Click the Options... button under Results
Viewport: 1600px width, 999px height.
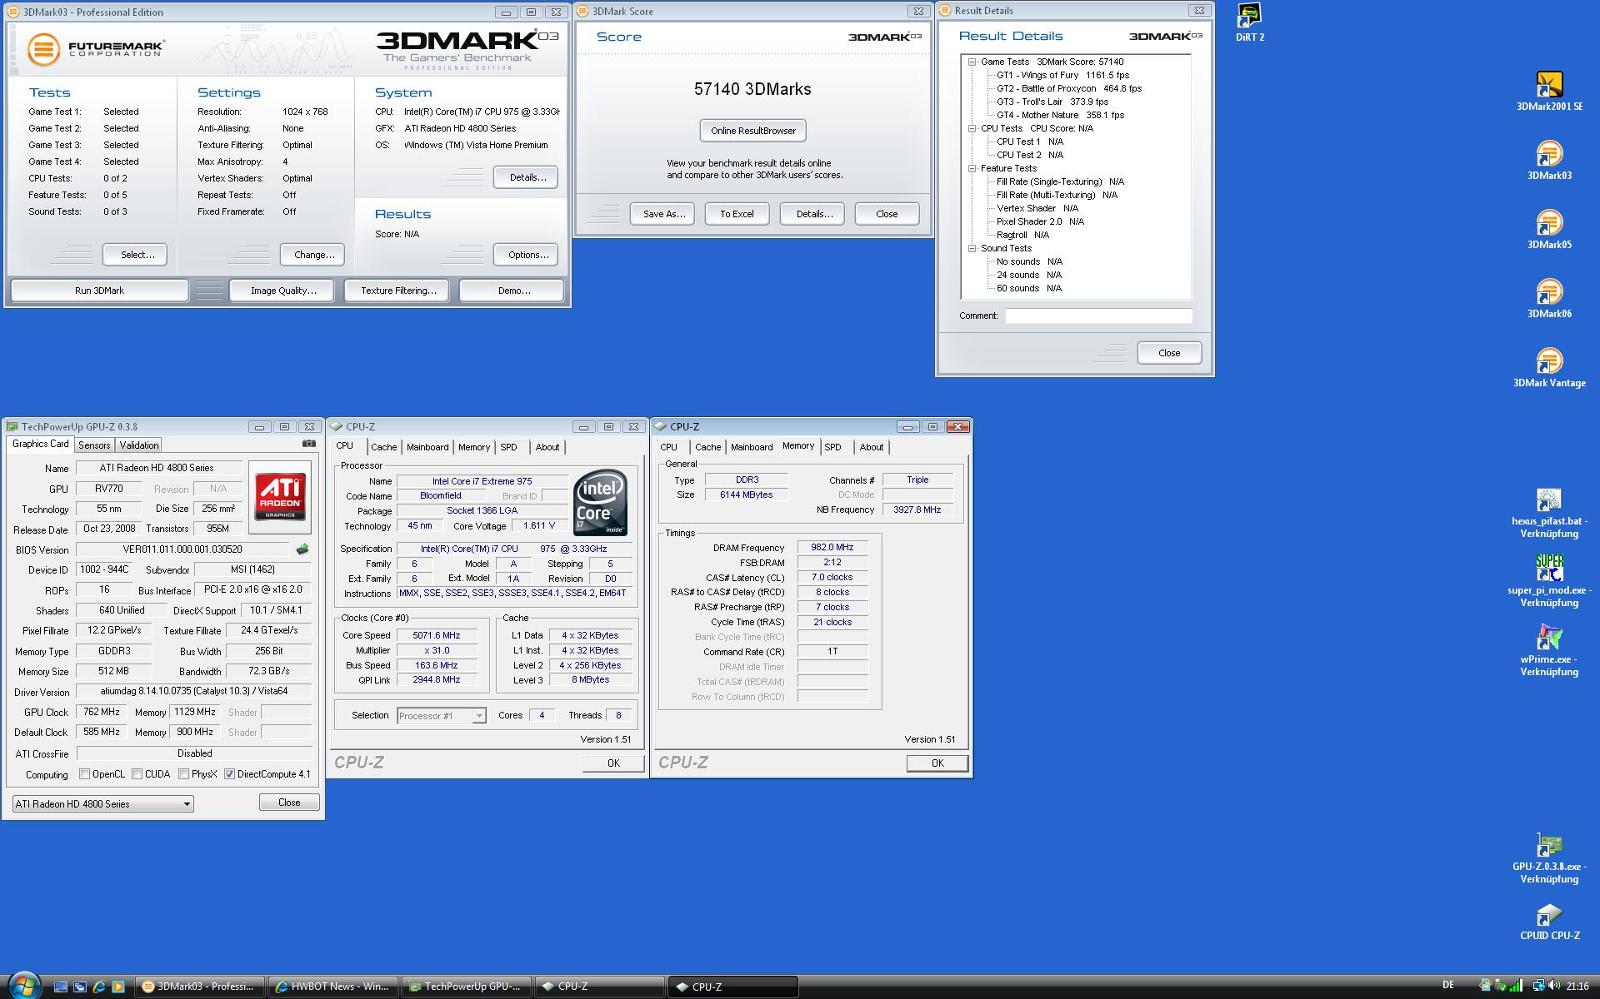point(527,255)
